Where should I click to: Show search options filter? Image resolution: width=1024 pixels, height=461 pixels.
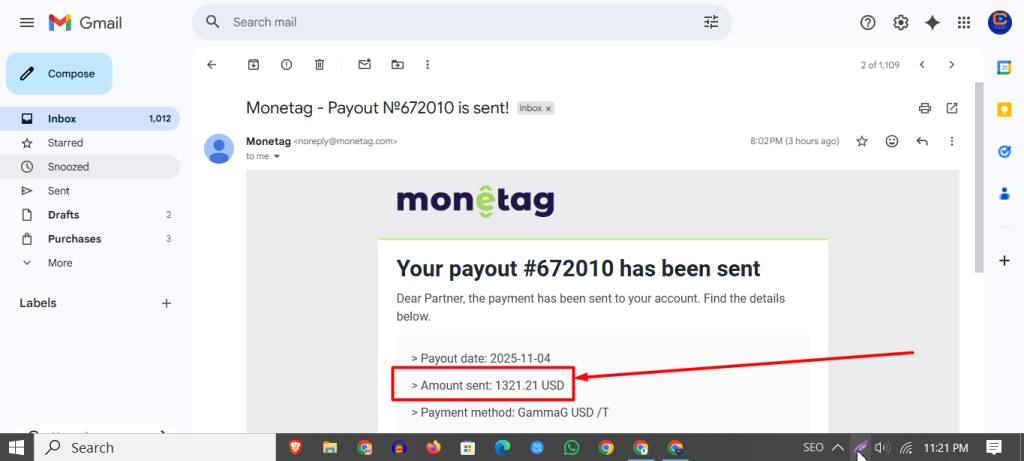coord(711,22)
